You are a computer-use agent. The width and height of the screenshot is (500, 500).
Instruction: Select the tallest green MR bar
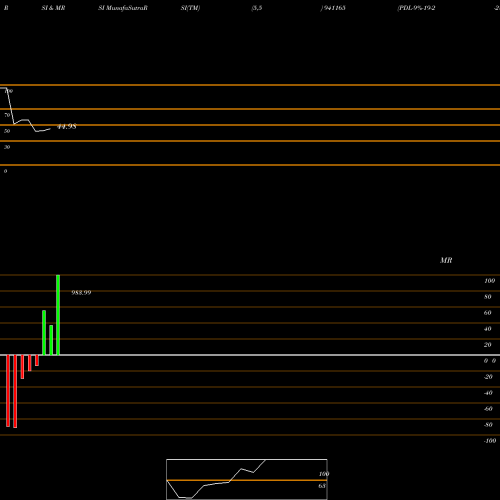[x=58, y=315]
